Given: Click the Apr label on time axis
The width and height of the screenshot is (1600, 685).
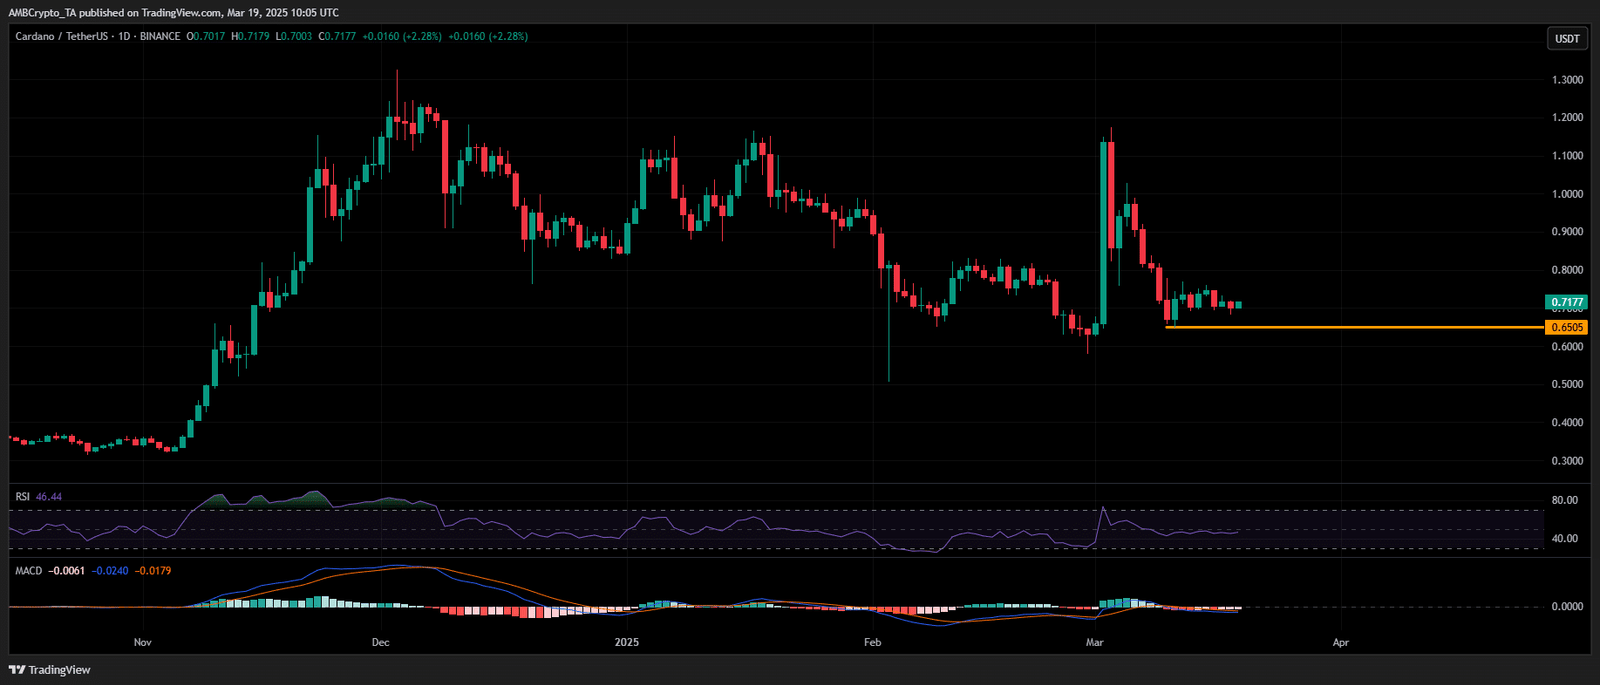Looking at the screenshot, I should coord(1340,642).
